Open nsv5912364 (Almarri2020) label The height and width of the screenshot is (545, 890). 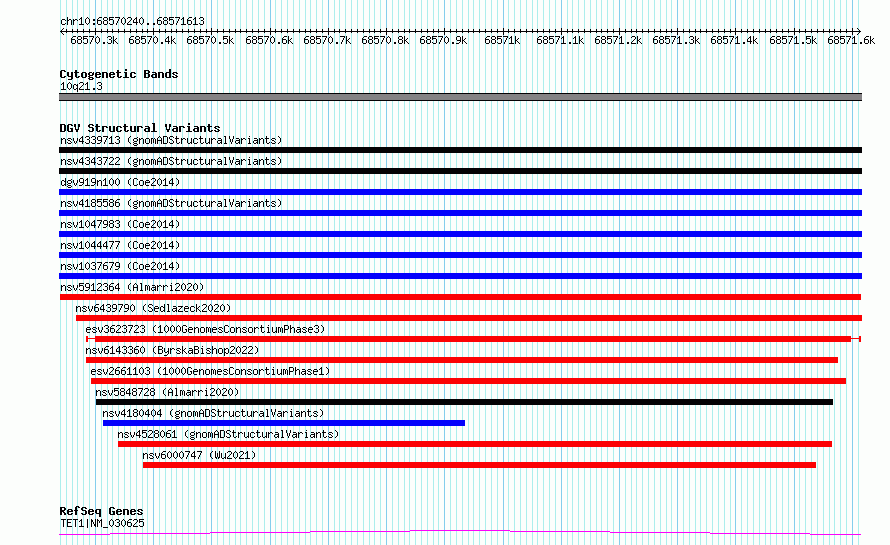click(132, 287)
